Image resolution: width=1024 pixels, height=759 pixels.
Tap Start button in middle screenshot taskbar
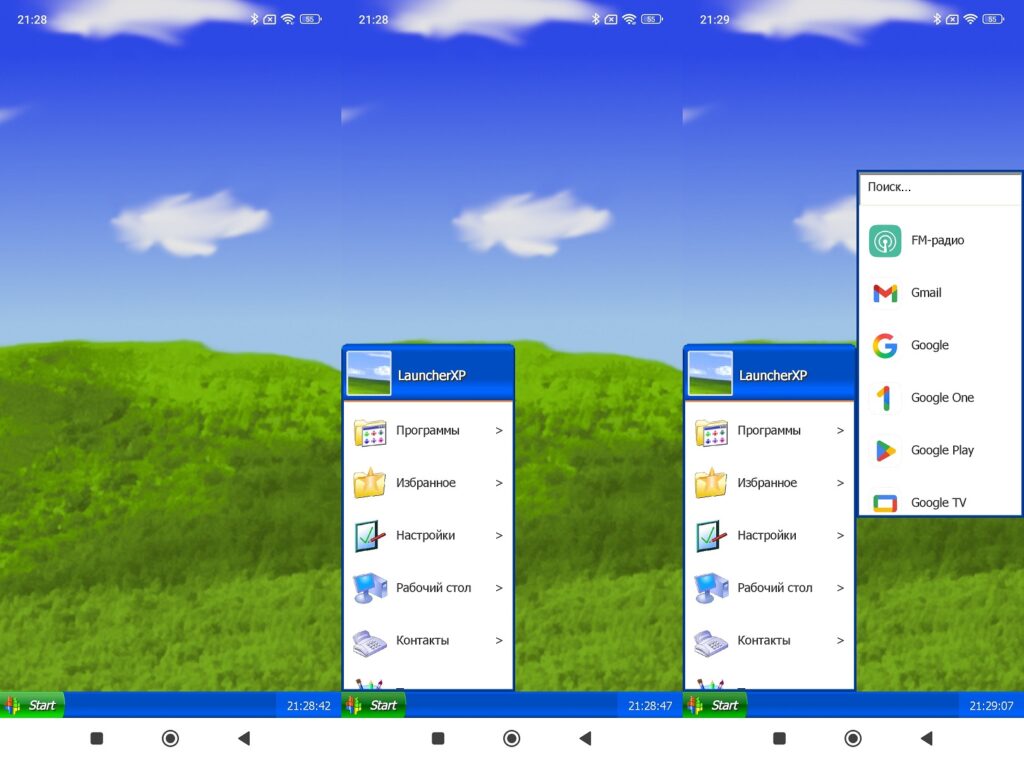click(x=373, y=705)
